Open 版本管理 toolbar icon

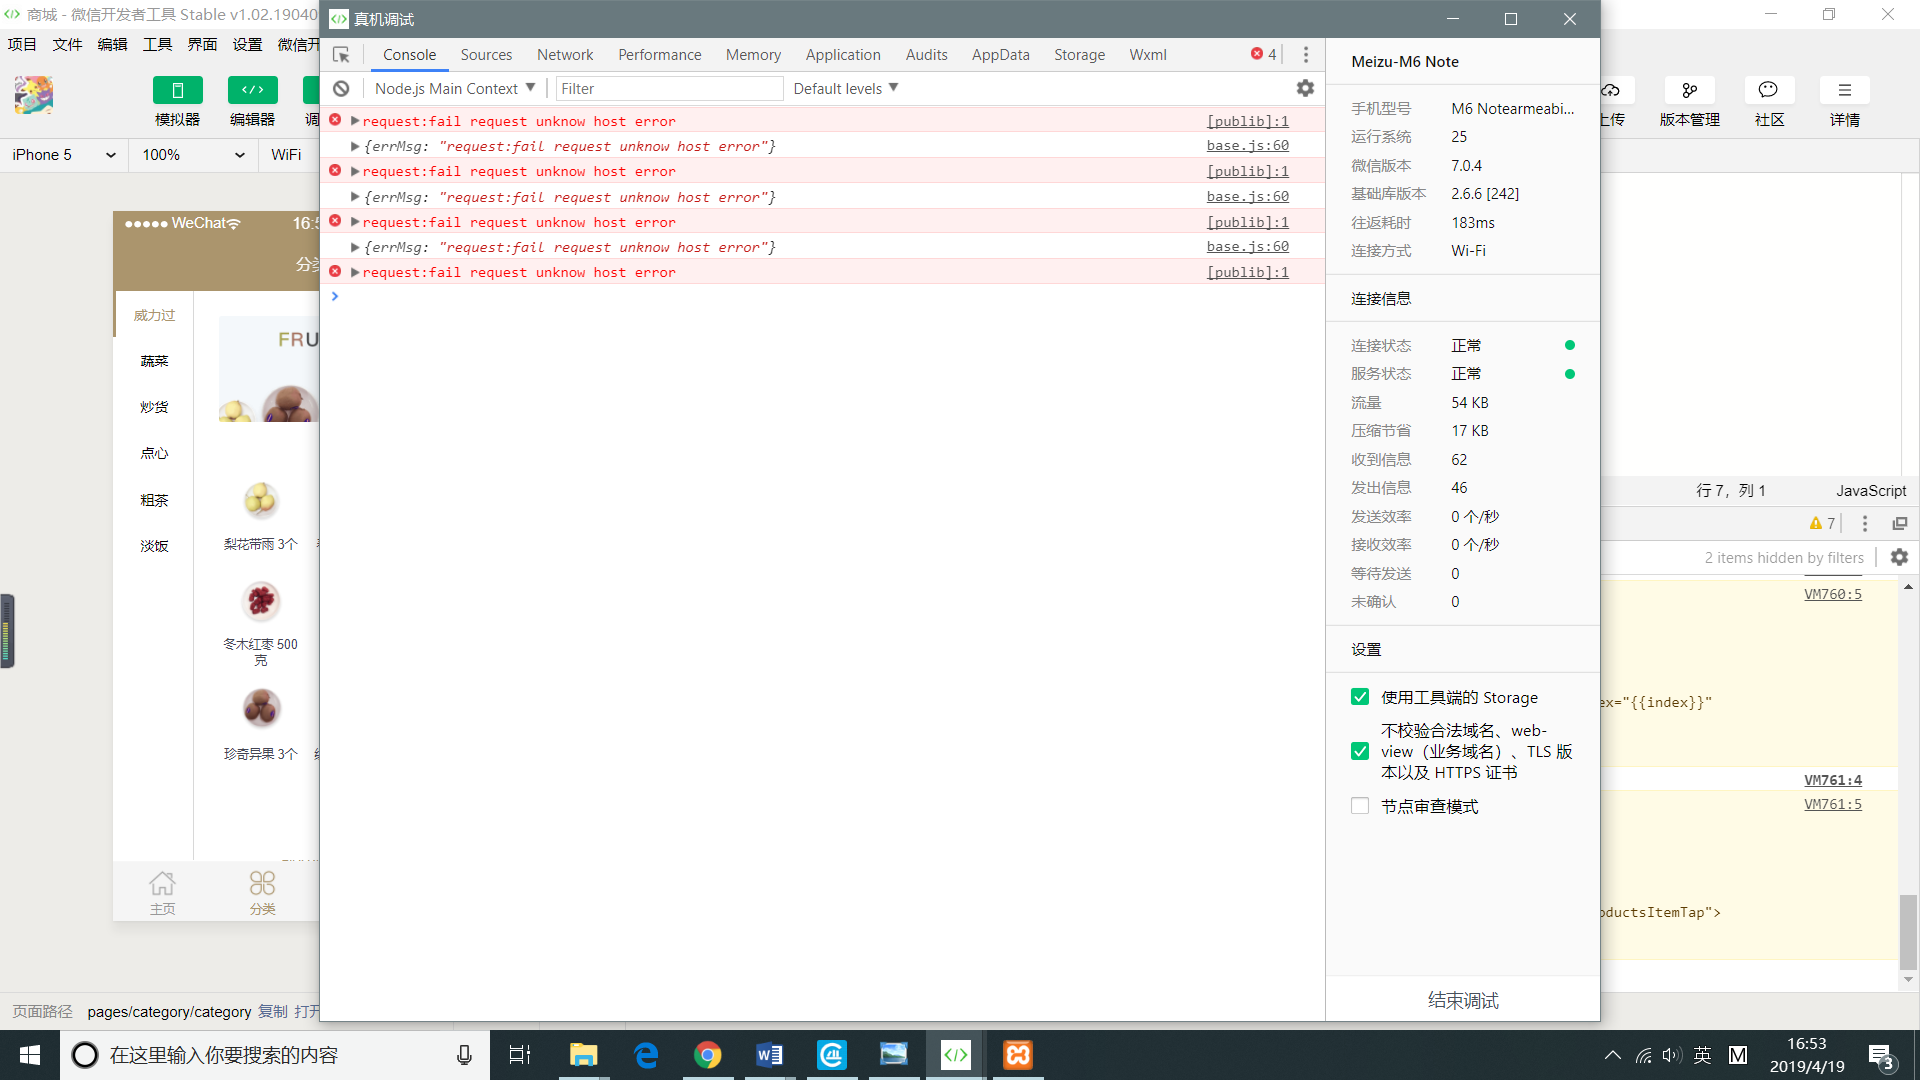tap(1689, 90)
